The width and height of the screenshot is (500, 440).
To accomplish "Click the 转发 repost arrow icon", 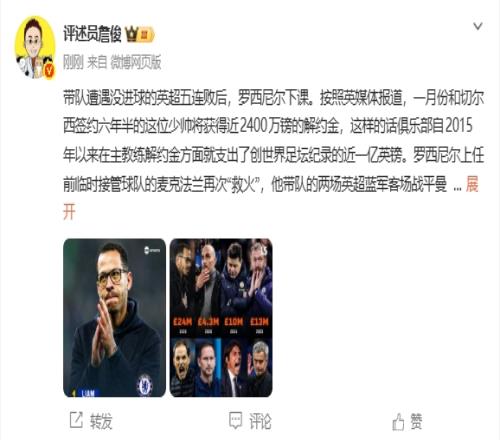I will point(76,420).
